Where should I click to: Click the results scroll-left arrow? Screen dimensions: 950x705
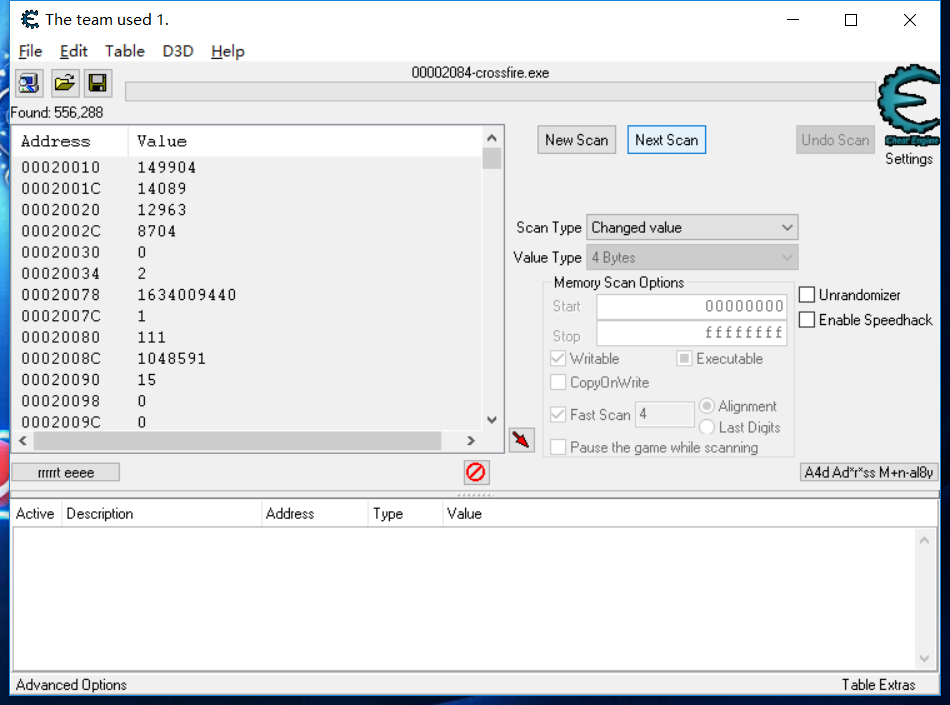23,441
